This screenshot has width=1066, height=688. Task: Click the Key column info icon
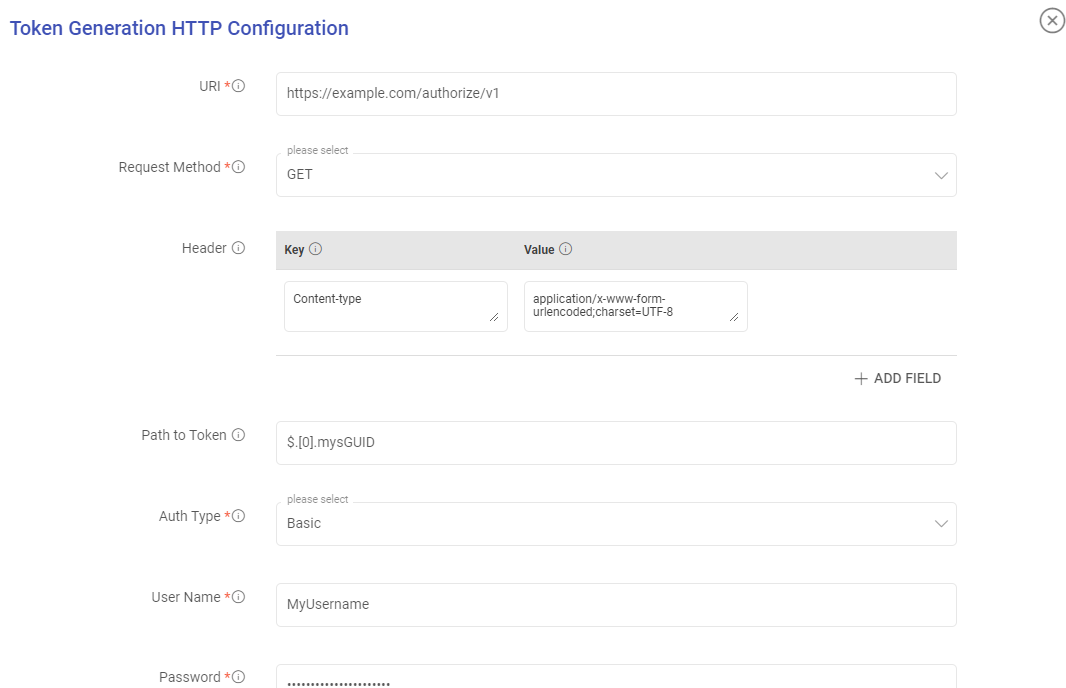tap(315, 249)
